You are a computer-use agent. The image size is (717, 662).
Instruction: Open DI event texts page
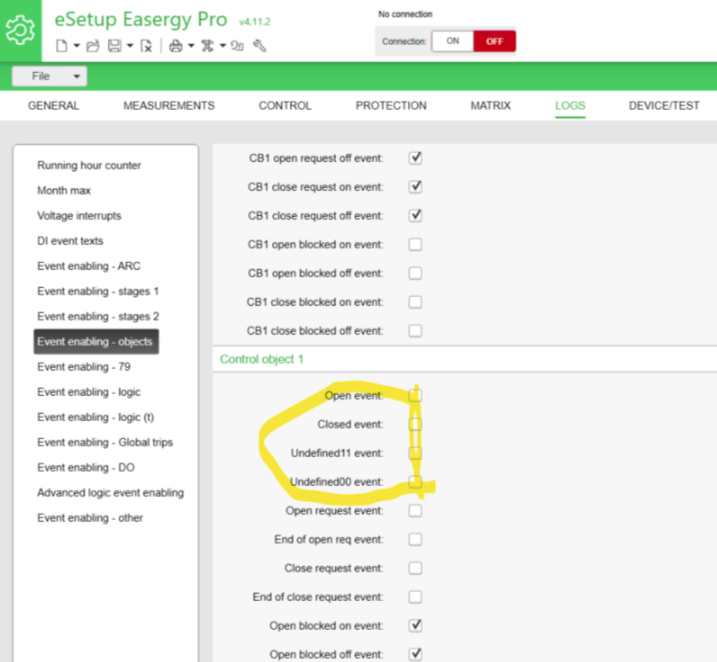(x=70, y=240)
